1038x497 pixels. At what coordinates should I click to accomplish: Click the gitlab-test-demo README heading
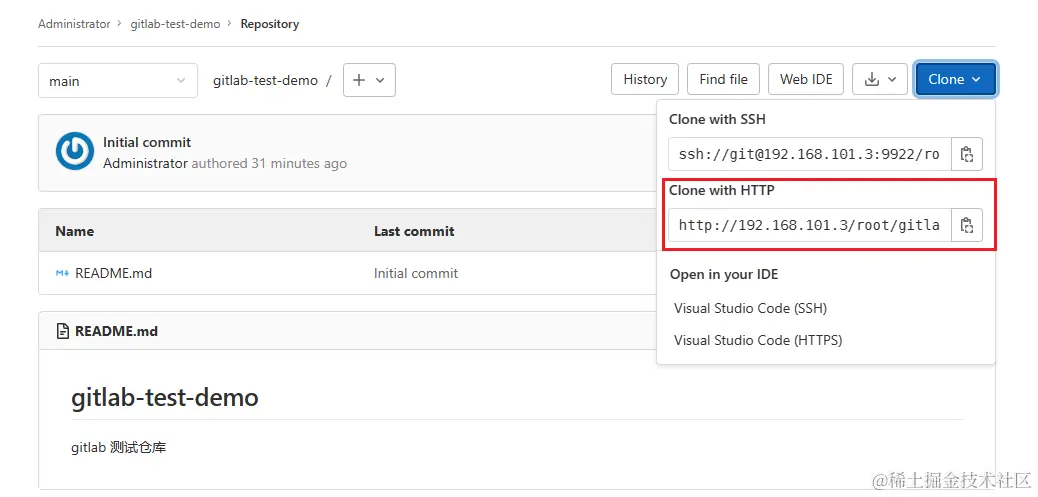click(x=165, y=398)
